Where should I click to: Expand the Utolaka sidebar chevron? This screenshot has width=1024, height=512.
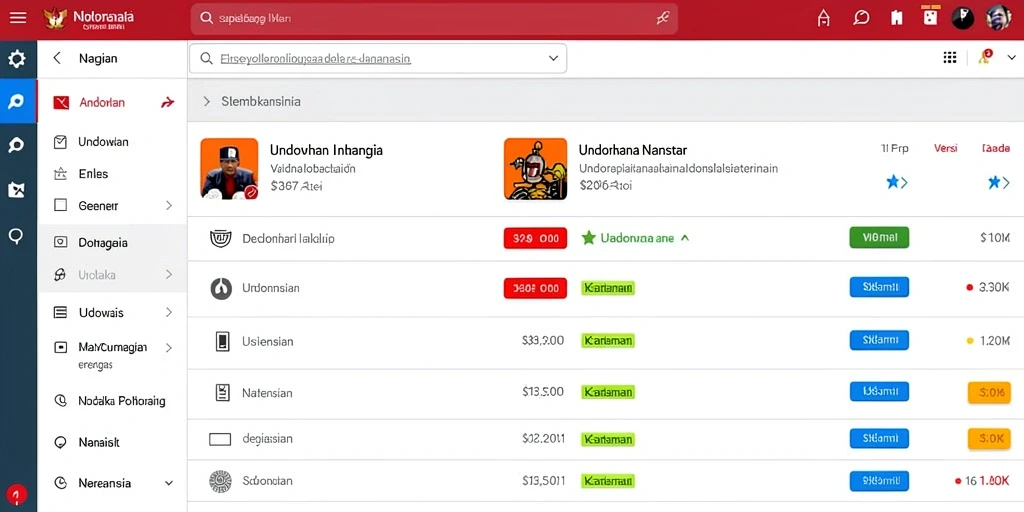pos(169,274)
